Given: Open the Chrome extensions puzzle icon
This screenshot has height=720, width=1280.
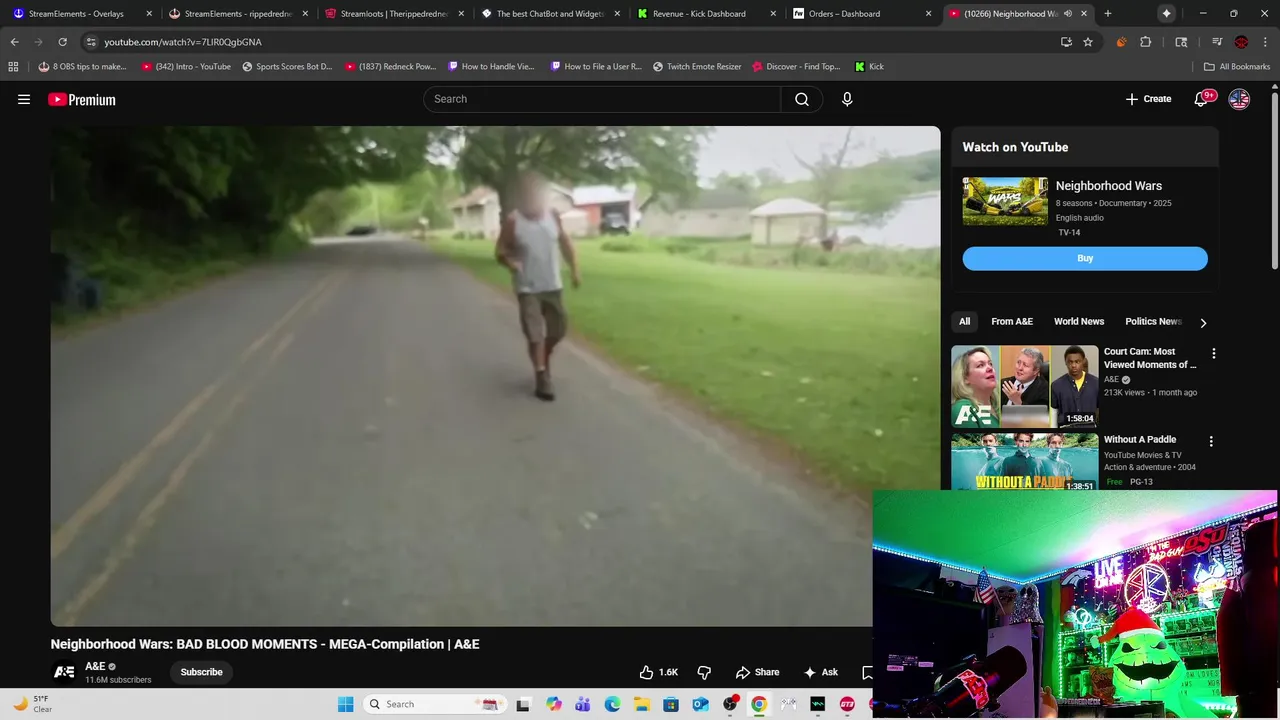Looking at the screenshot, I should point(1146,42).
